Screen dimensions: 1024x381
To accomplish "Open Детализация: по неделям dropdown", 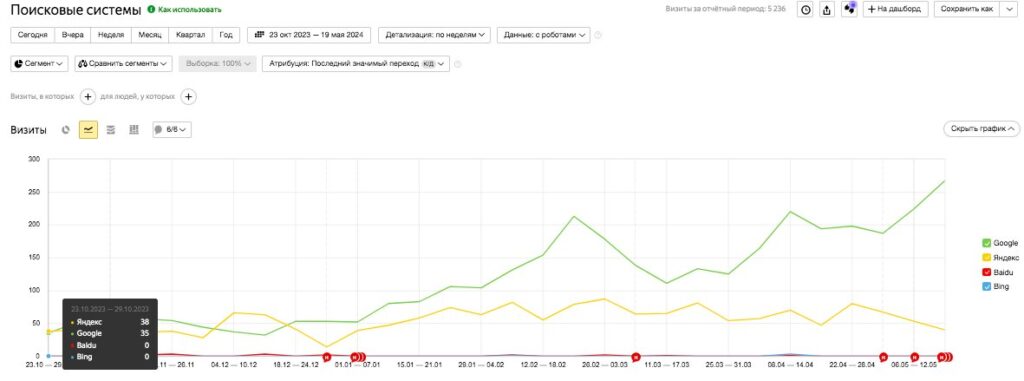I will pos(434,35).
